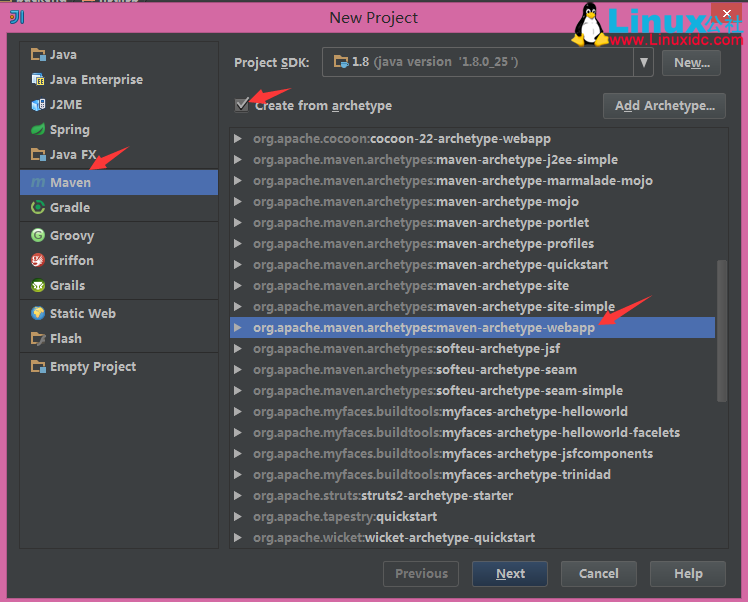Select wicket-archetype-quickstart row
Image resolution: width=748 pixels, height=602 pixels.
pos(472,538)
